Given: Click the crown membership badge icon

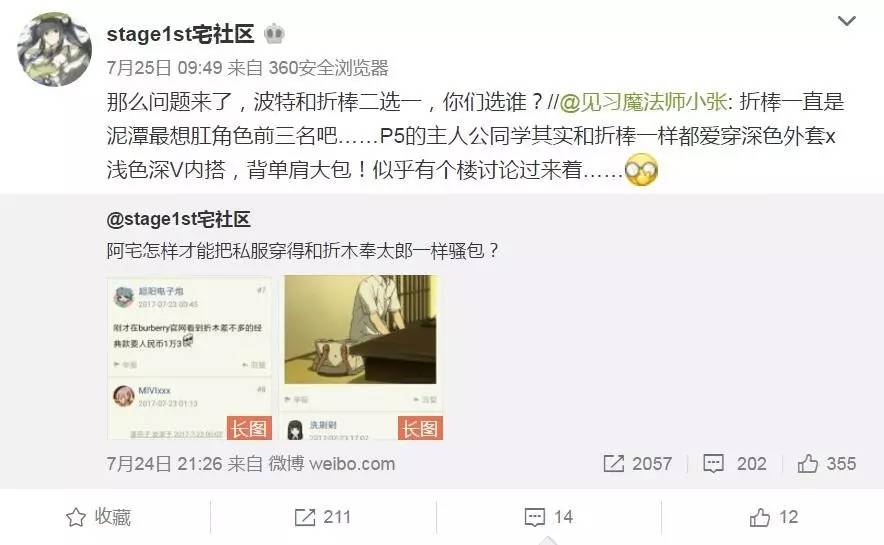Looking at the screenshot, I should 274,34.
